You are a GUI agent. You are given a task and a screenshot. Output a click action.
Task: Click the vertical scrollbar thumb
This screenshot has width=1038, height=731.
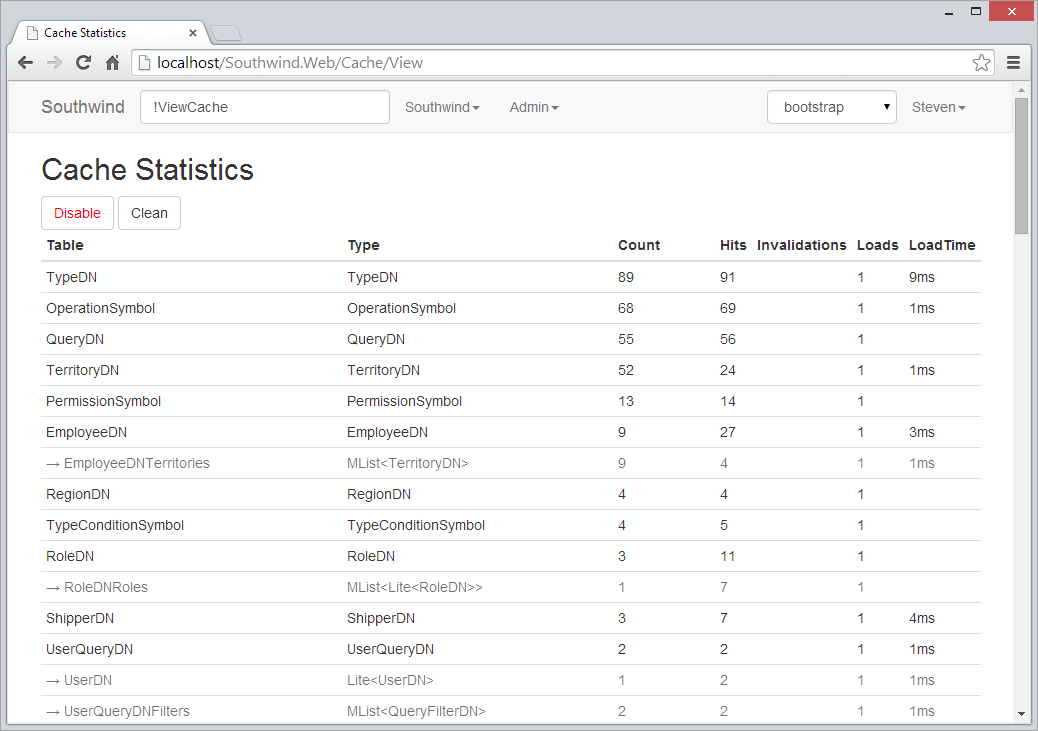tap(1021, 165)
